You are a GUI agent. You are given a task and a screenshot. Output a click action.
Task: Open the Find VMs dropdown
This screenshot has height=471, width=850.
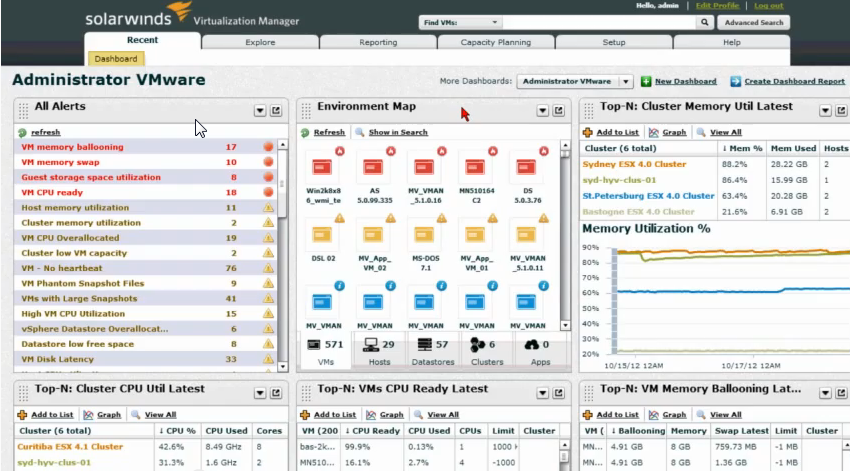click(460, 22)
